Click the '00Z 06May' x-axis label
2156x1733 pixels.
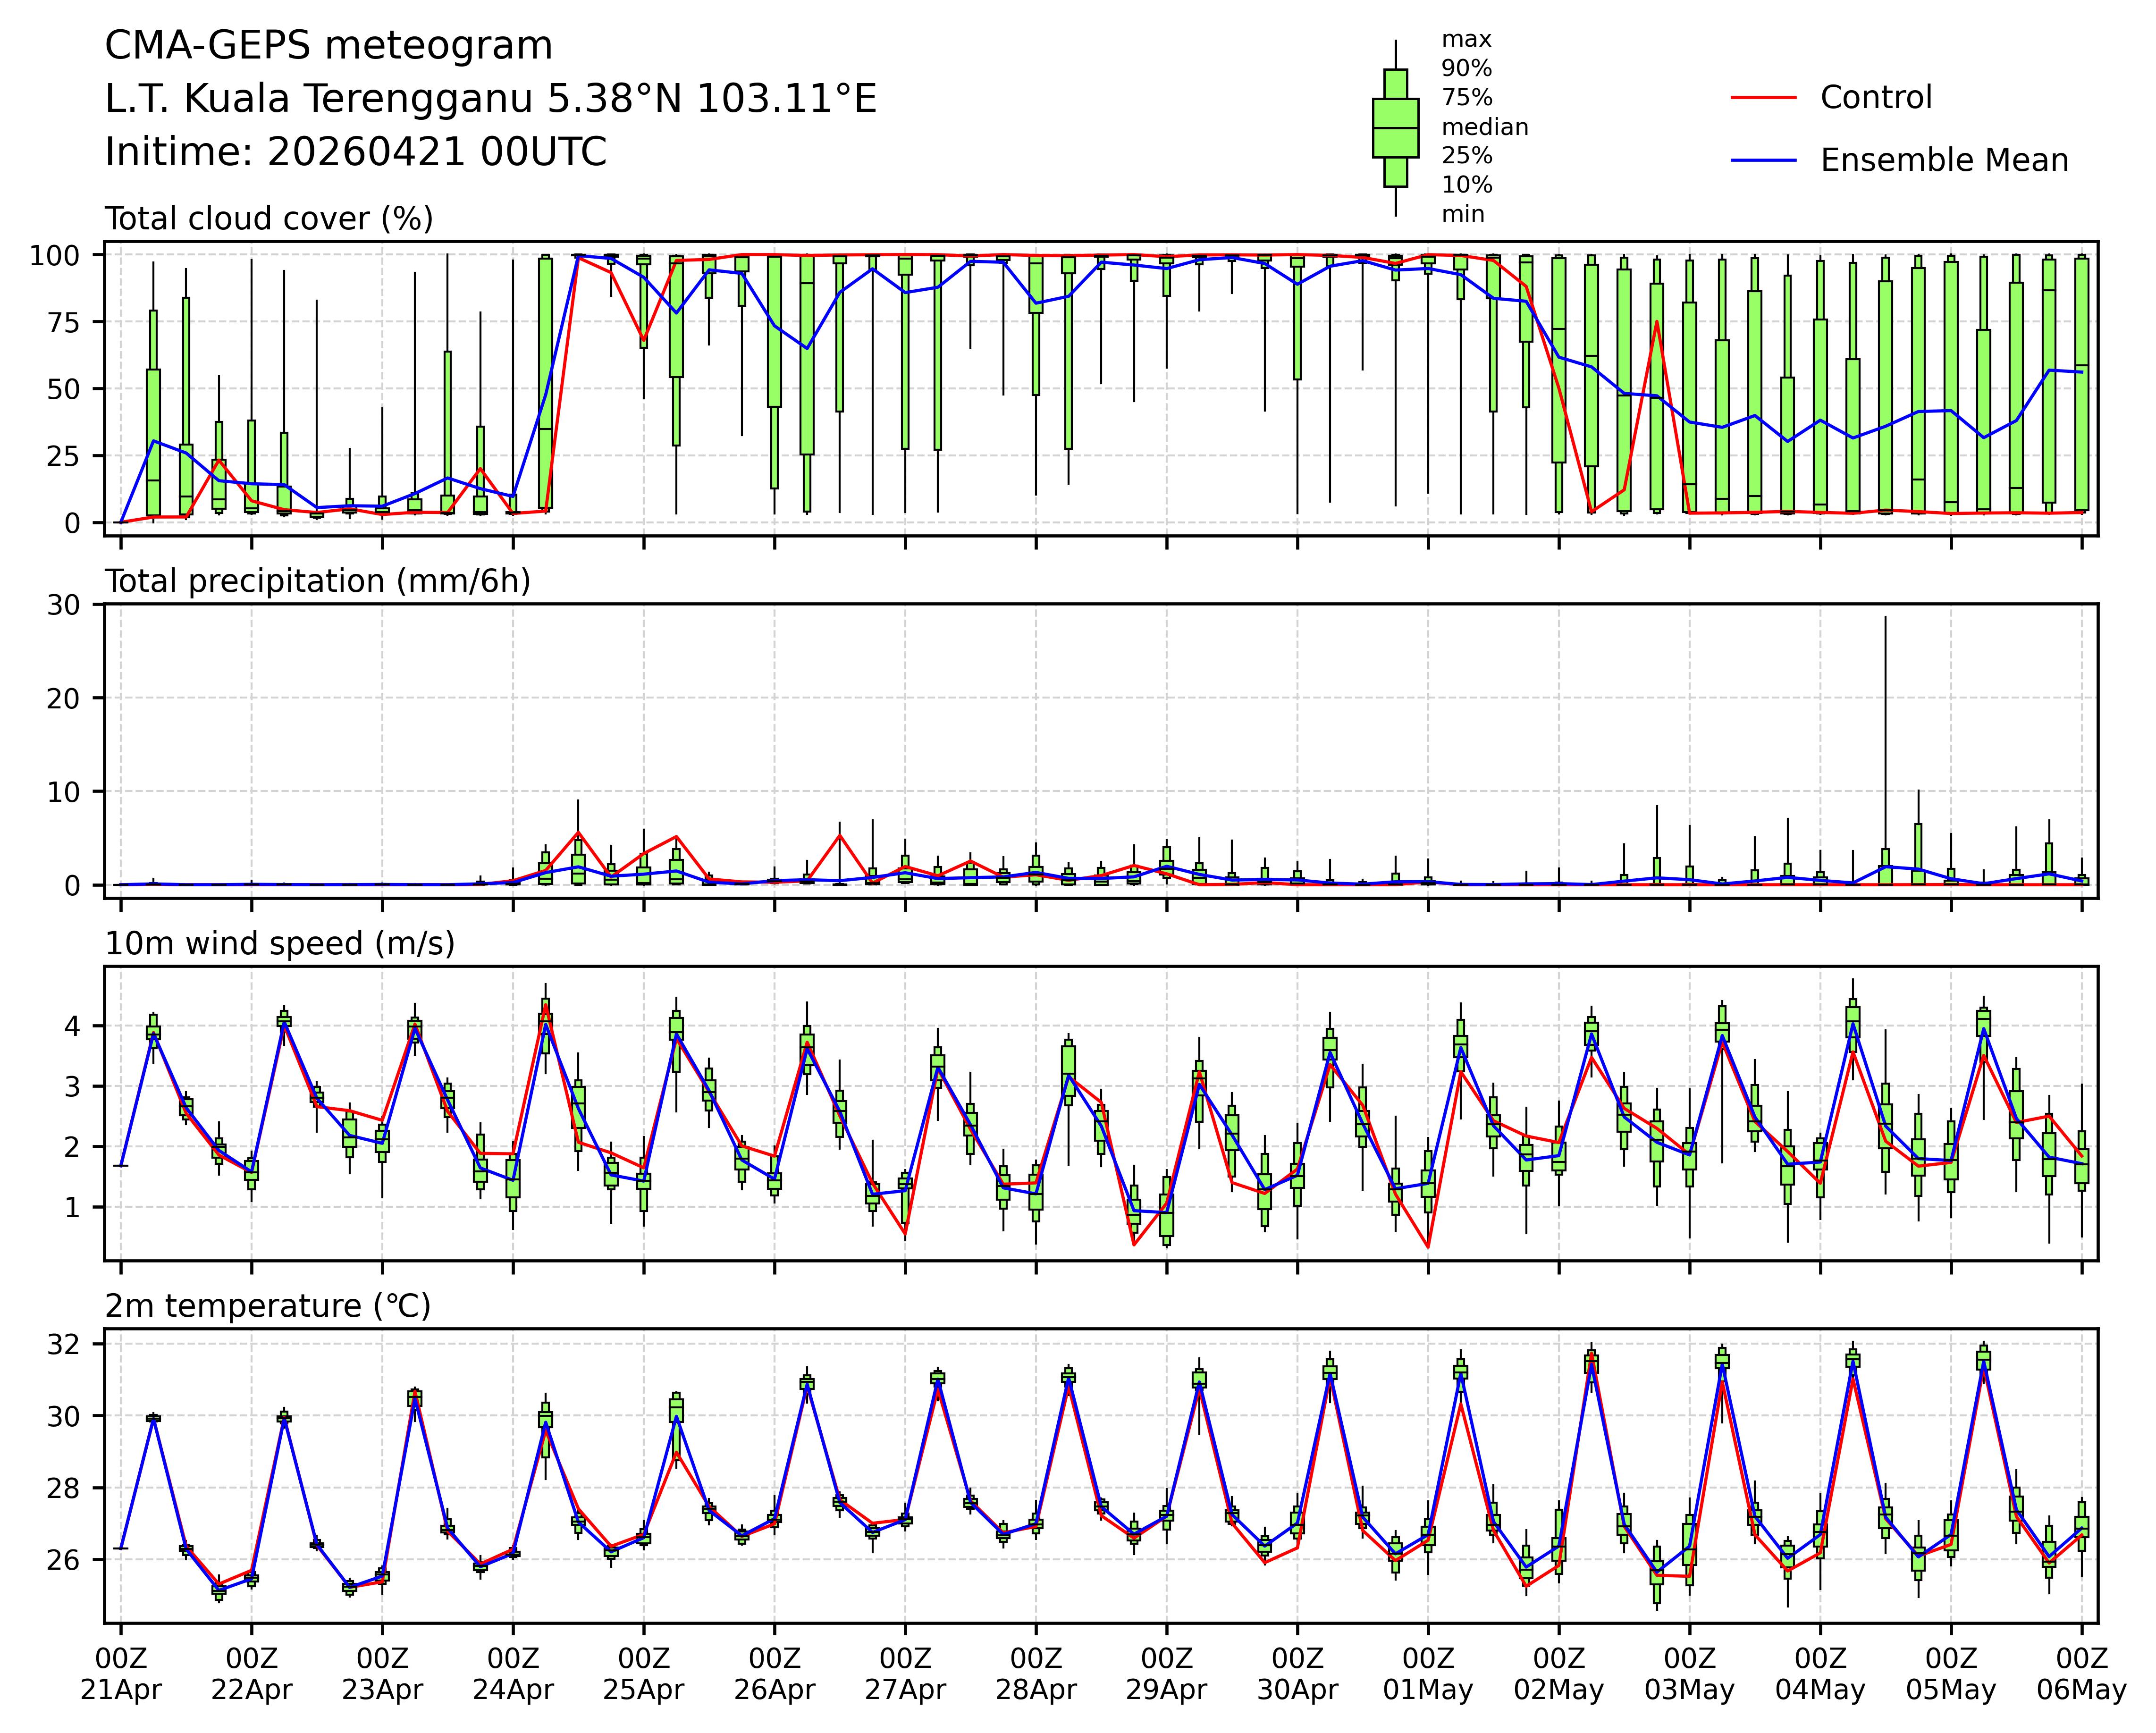point(2081,1674)
